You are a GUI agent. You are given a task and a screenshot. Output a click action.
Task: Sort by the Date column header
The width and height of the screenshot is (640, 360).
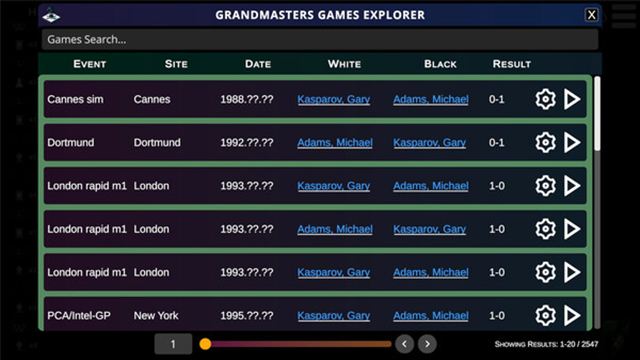[x=258, y=64]
